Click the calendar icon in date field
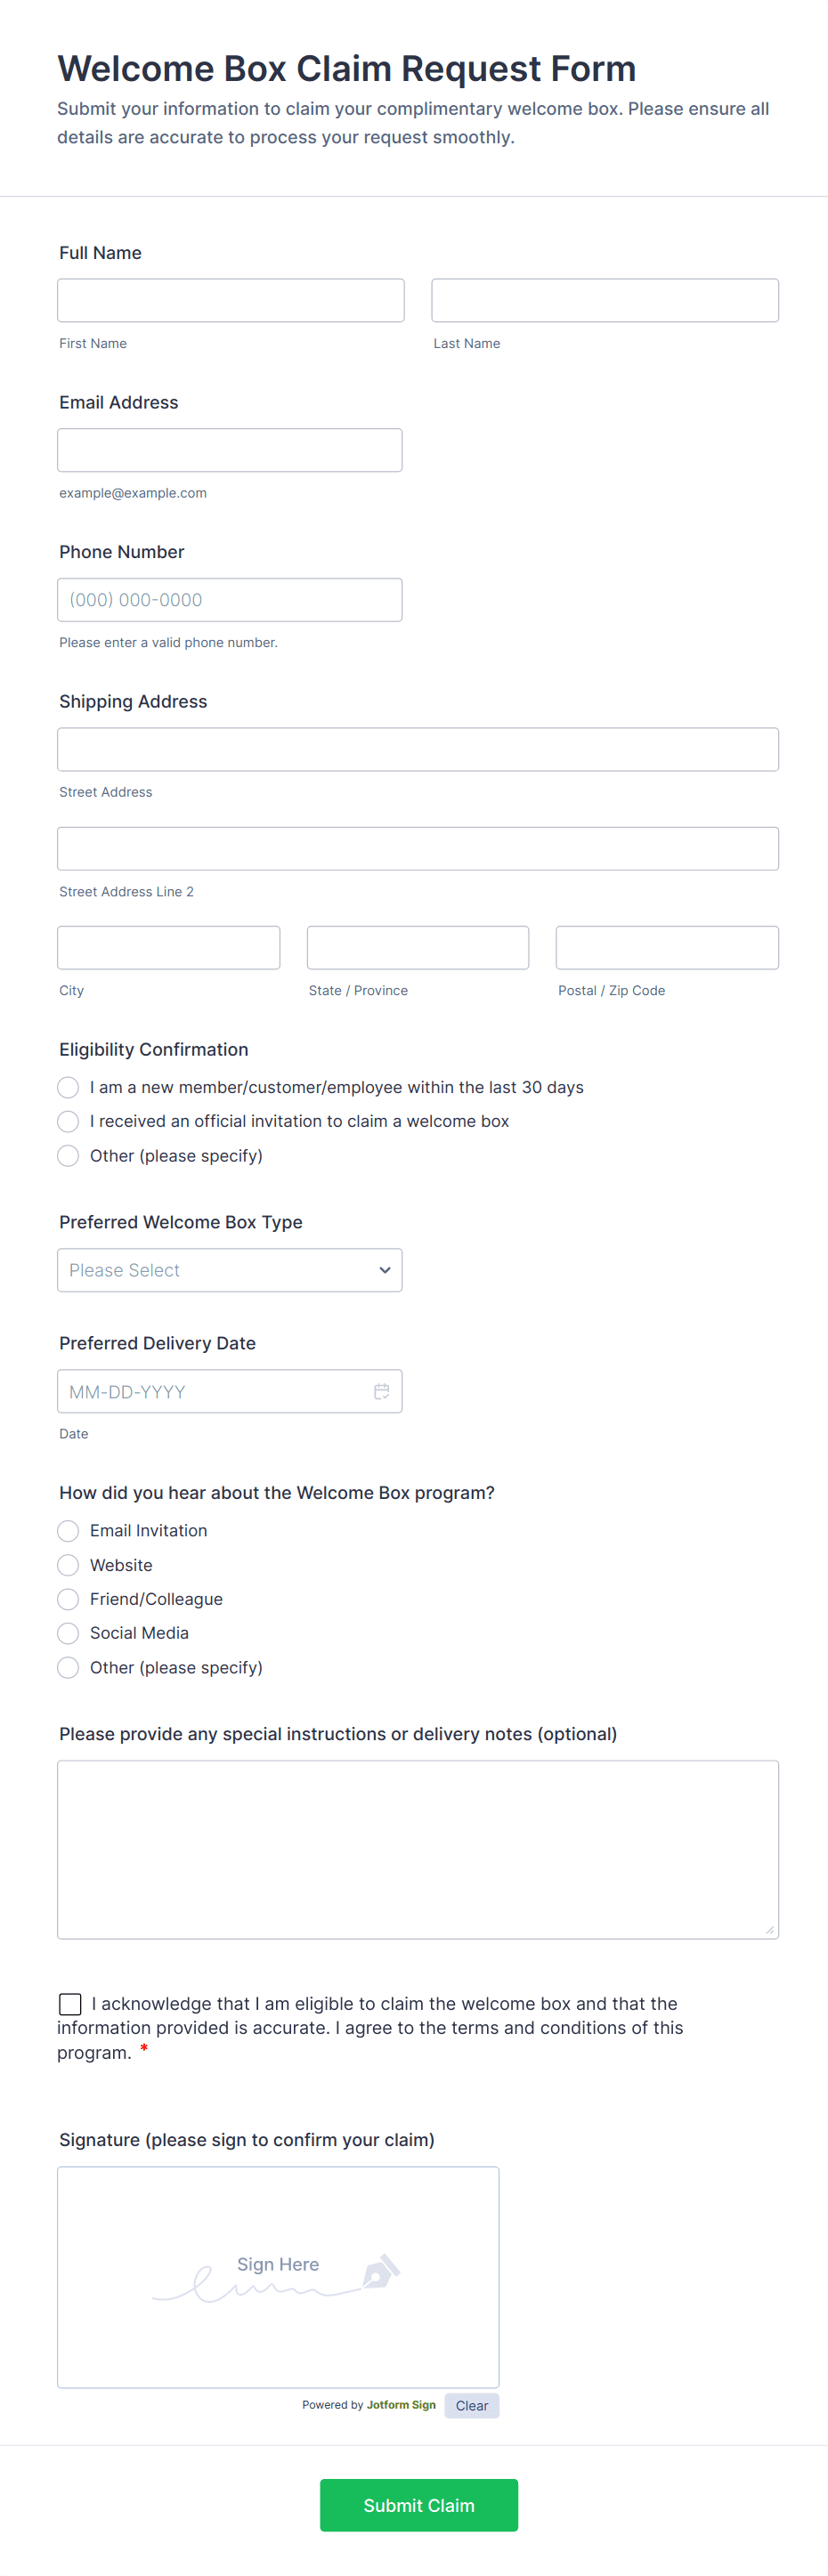828x2576 pixels. [381, 1391]
